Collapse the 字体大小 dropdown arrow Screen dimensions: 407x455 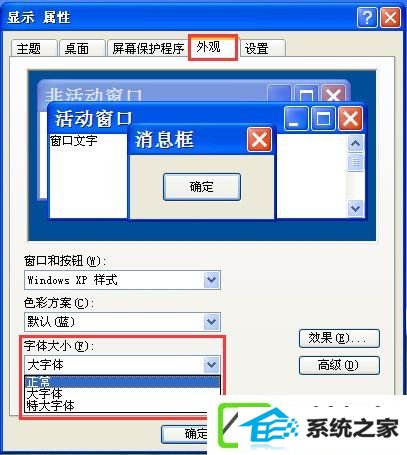(x=212, y=365)
